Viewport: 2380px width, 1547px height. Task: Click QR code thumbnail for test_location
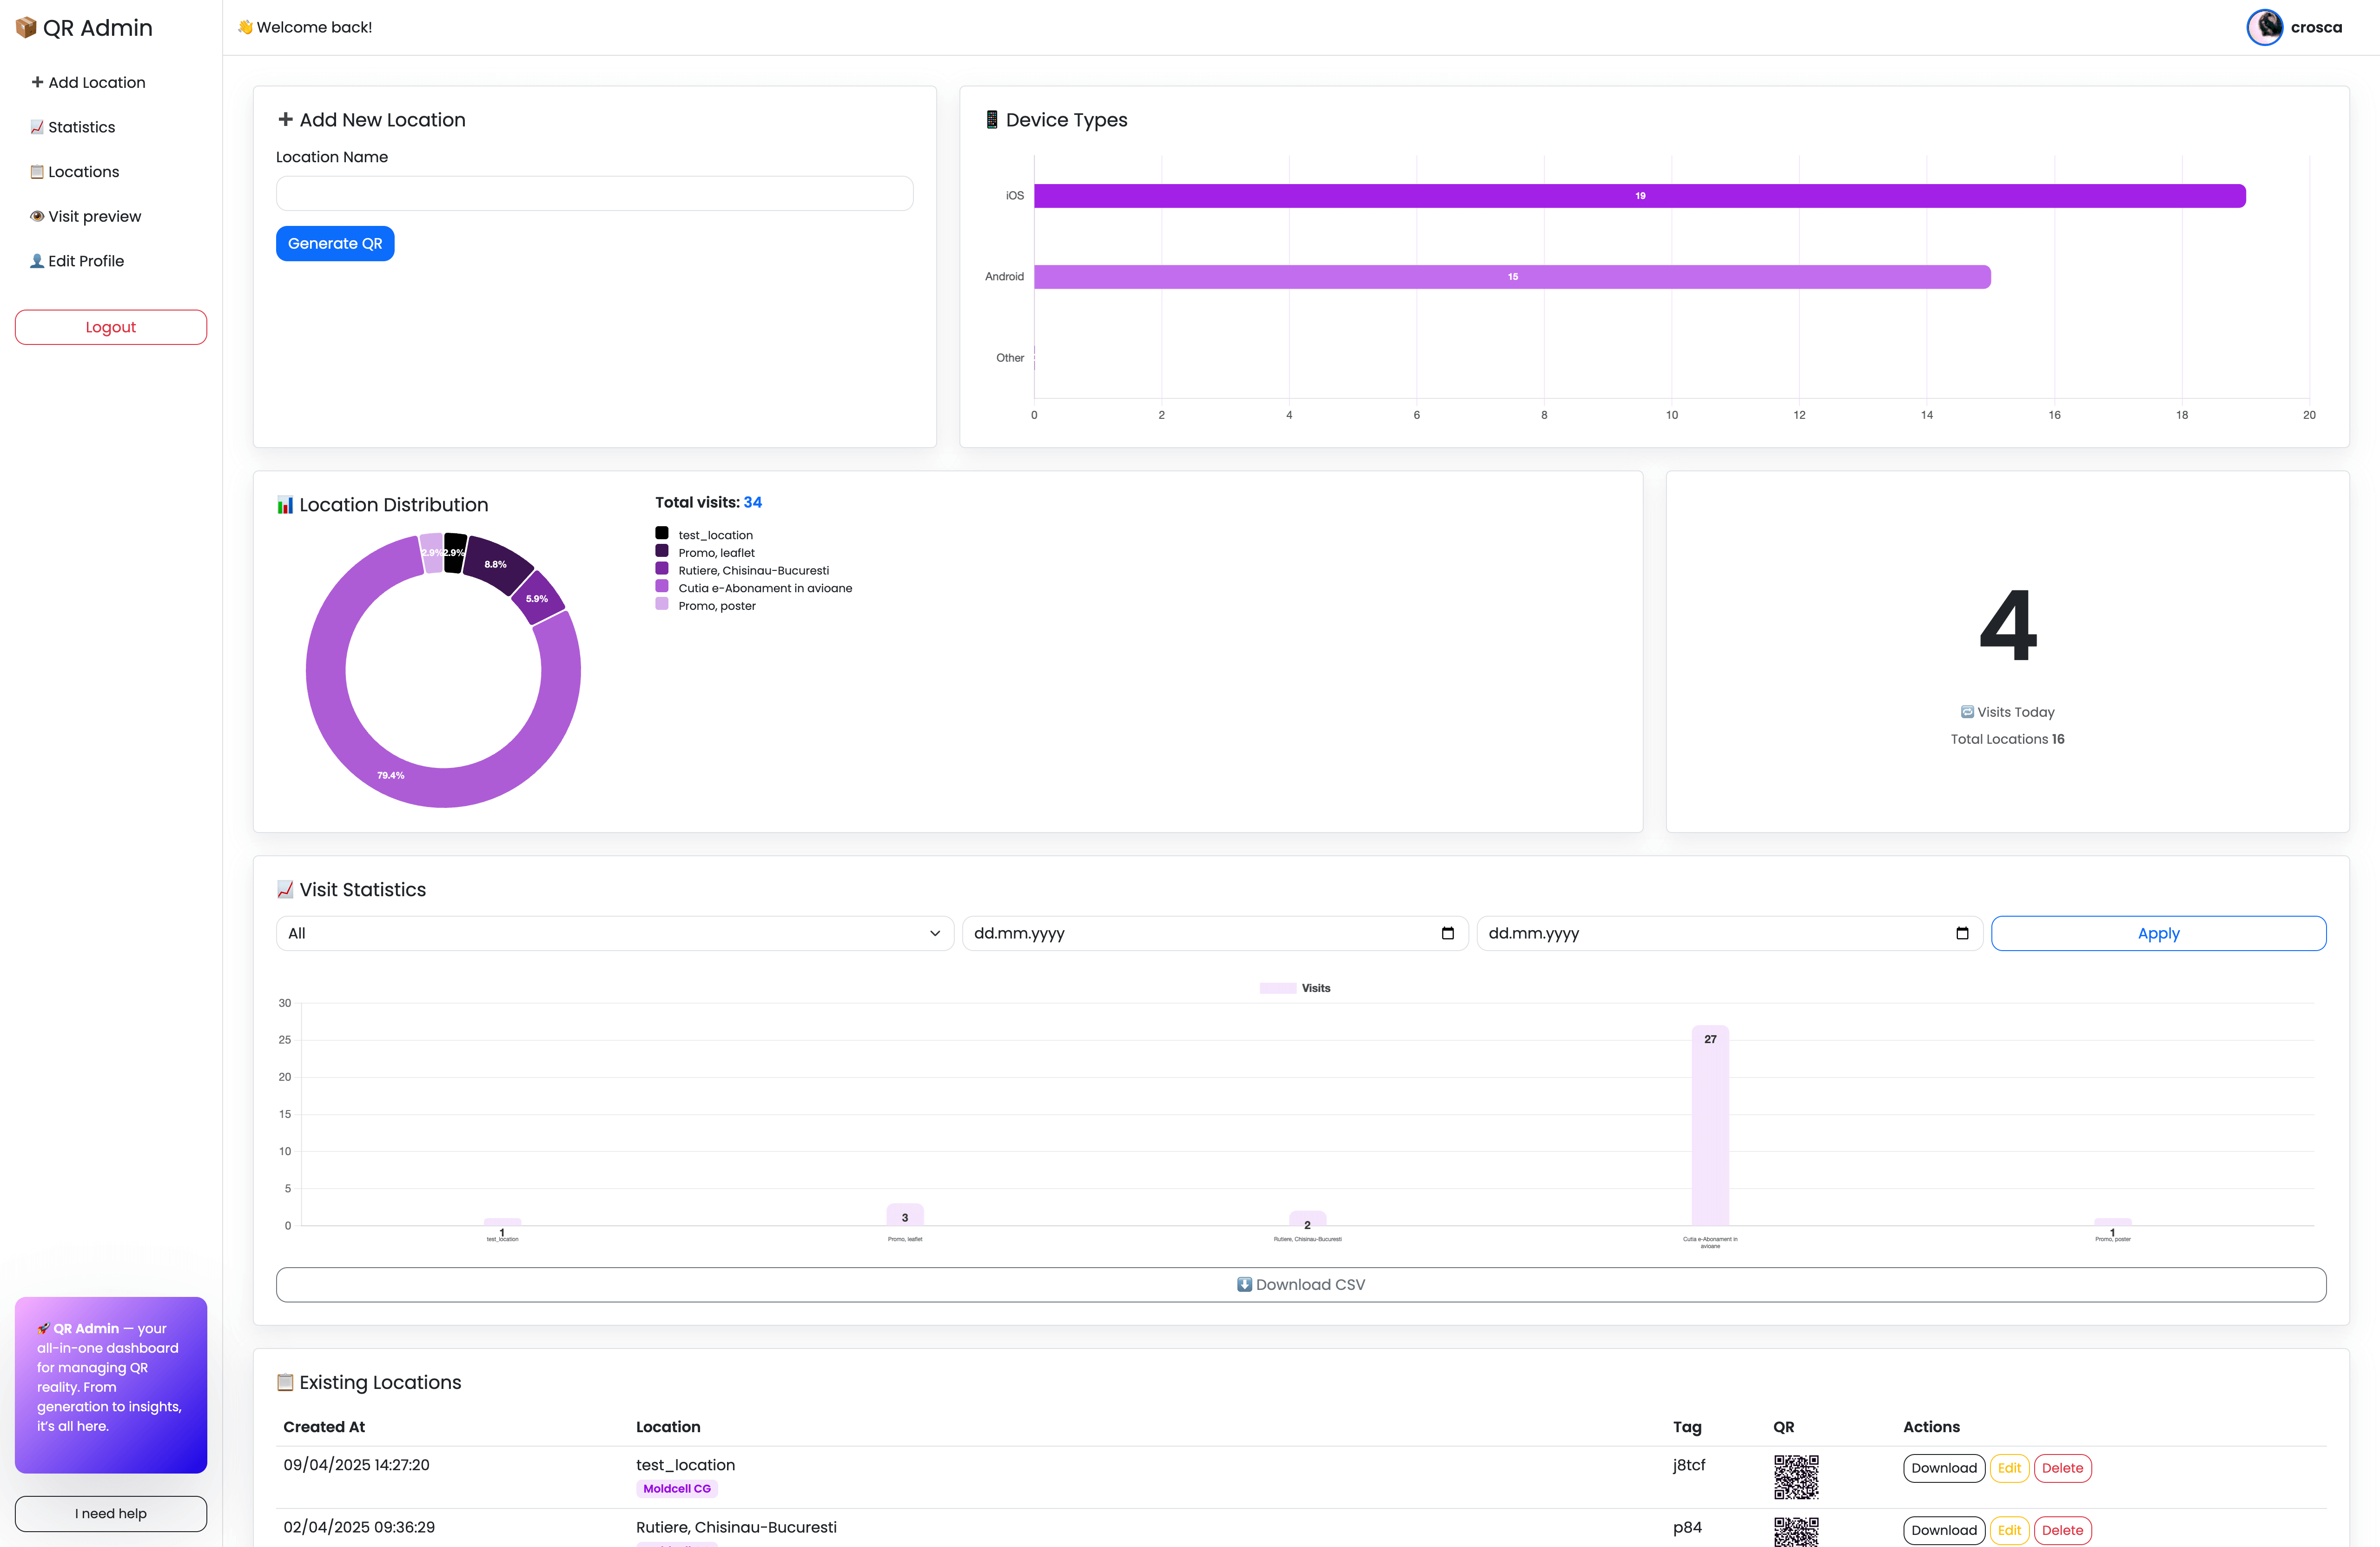click(1795, 1476)
